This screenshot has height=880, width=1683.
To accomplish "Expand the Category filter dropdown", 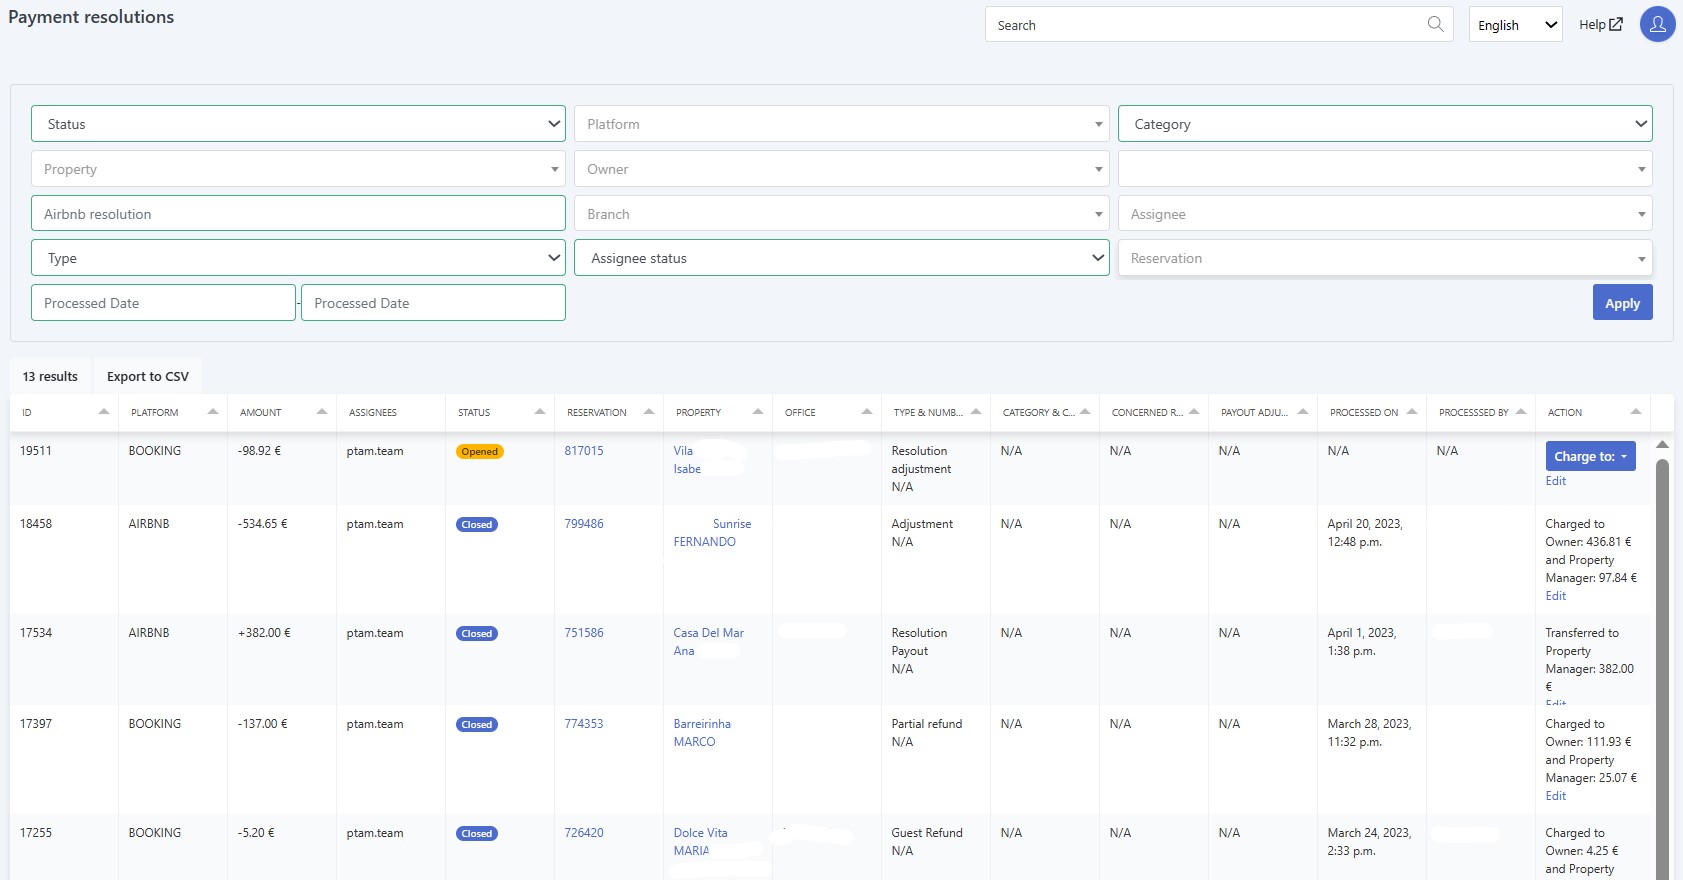I will click(x=1385, y=124).
